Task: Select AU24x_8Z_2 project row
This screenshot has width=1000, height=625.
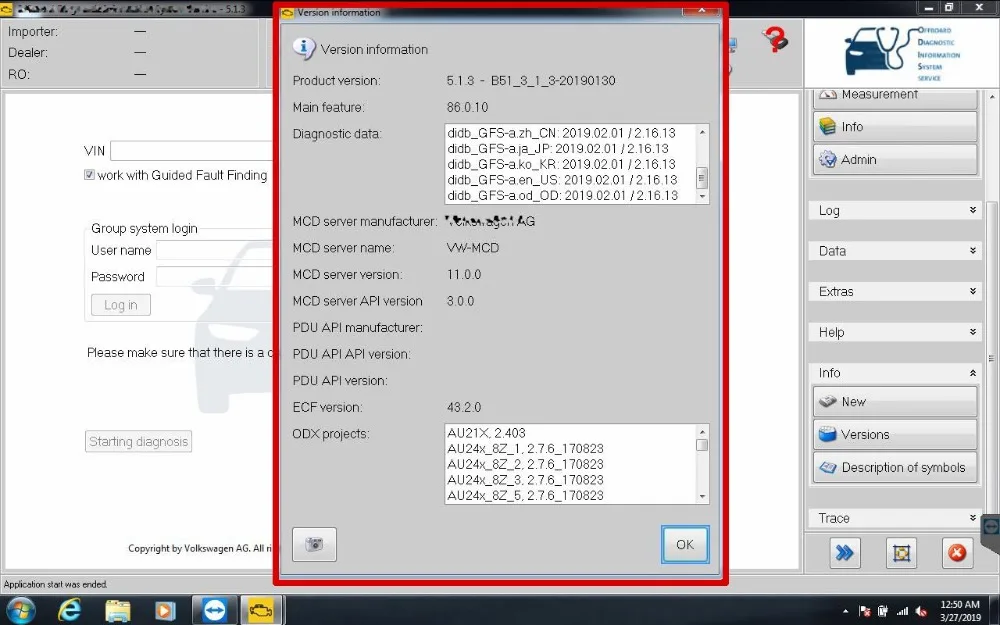Action: click(525, 464)
